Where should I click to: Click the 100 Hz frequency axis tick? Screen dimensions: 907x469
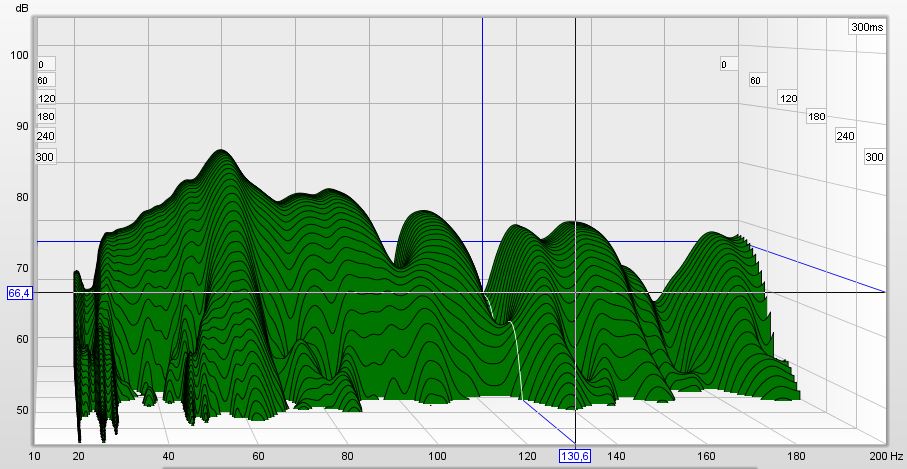[437, 456]
